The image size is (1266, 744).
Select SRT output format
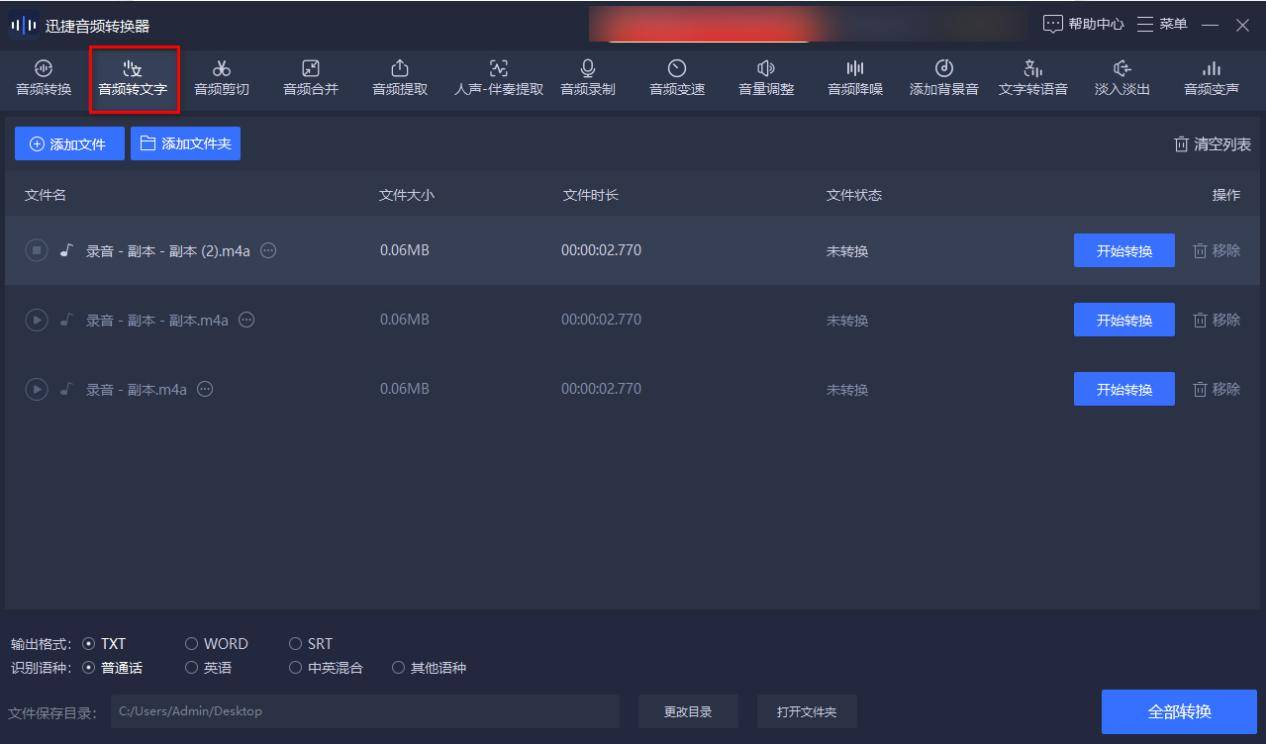(x=311, y=644)
